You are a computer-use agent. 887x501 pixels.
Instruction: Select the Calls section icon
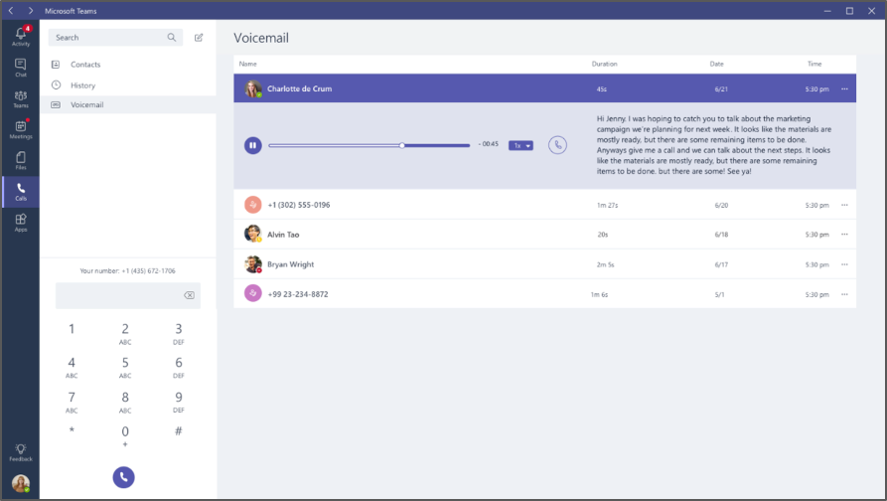[21, 192]
